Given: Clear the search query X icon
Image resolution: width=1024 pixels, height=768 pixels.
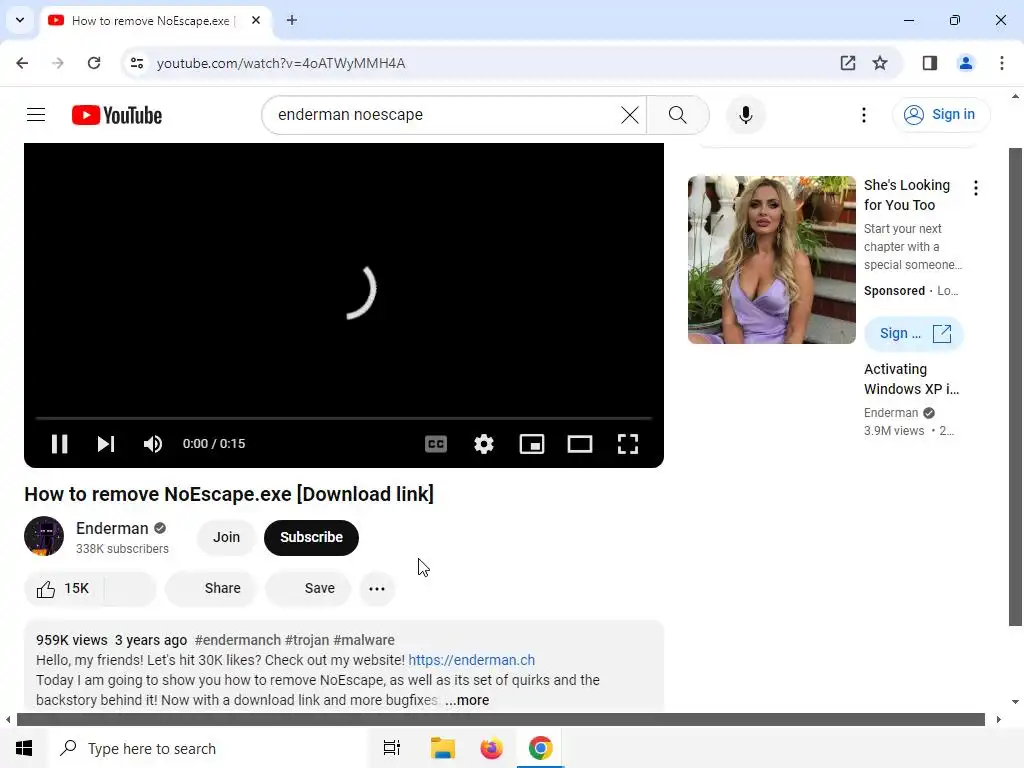Looking at the screenshot, I should (x=630, y=115).
